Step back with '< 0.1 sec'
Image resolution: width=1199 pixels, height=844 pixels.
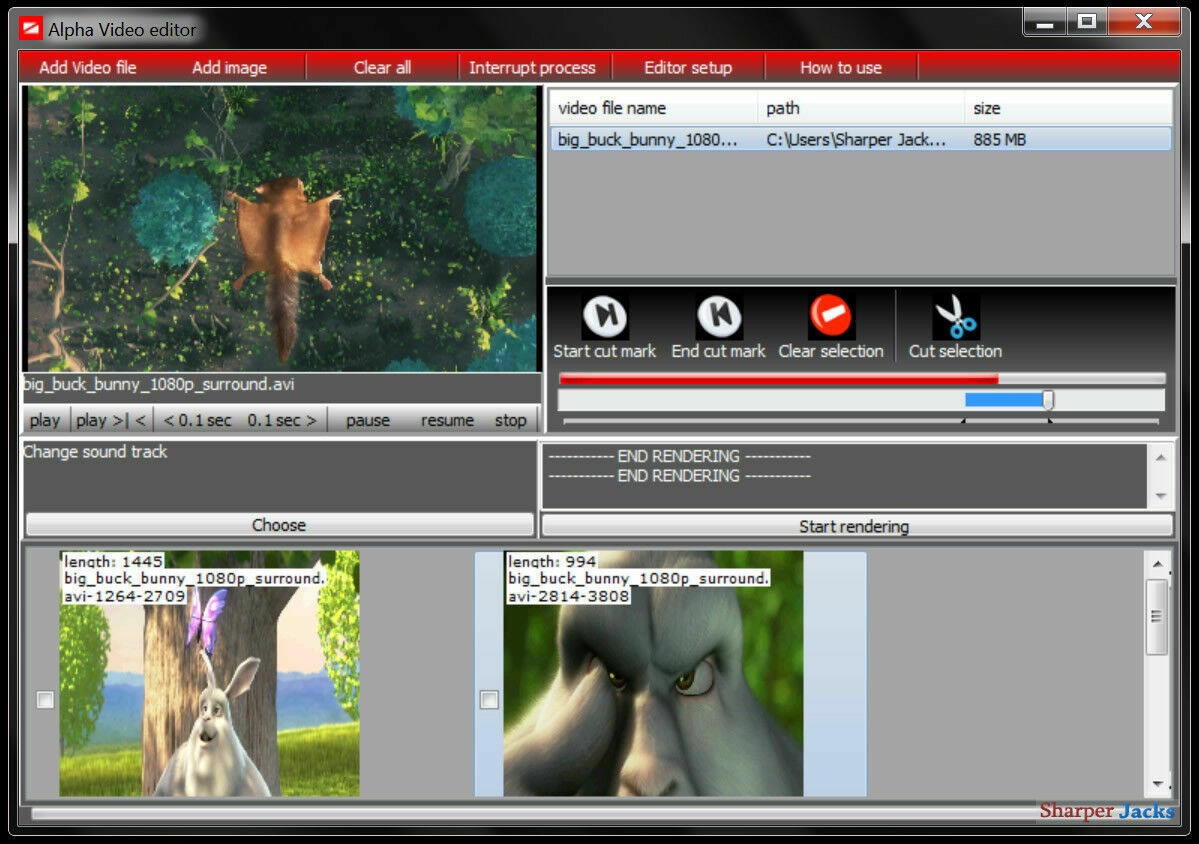click(x=197, y=420)
